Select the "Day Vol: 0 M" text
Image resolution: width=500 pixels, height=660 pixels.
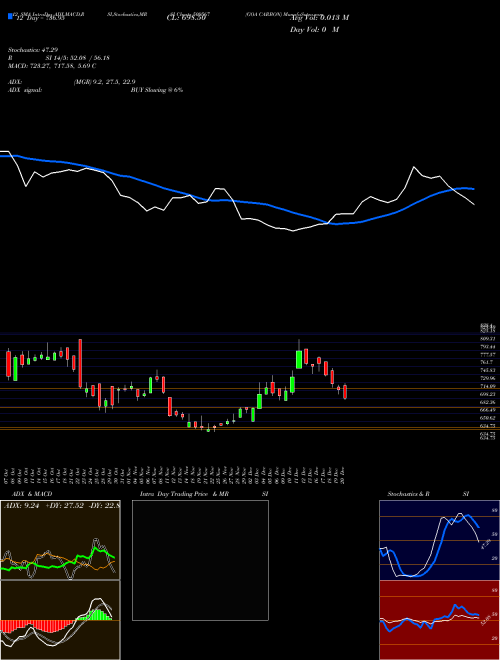pos(314,30)
